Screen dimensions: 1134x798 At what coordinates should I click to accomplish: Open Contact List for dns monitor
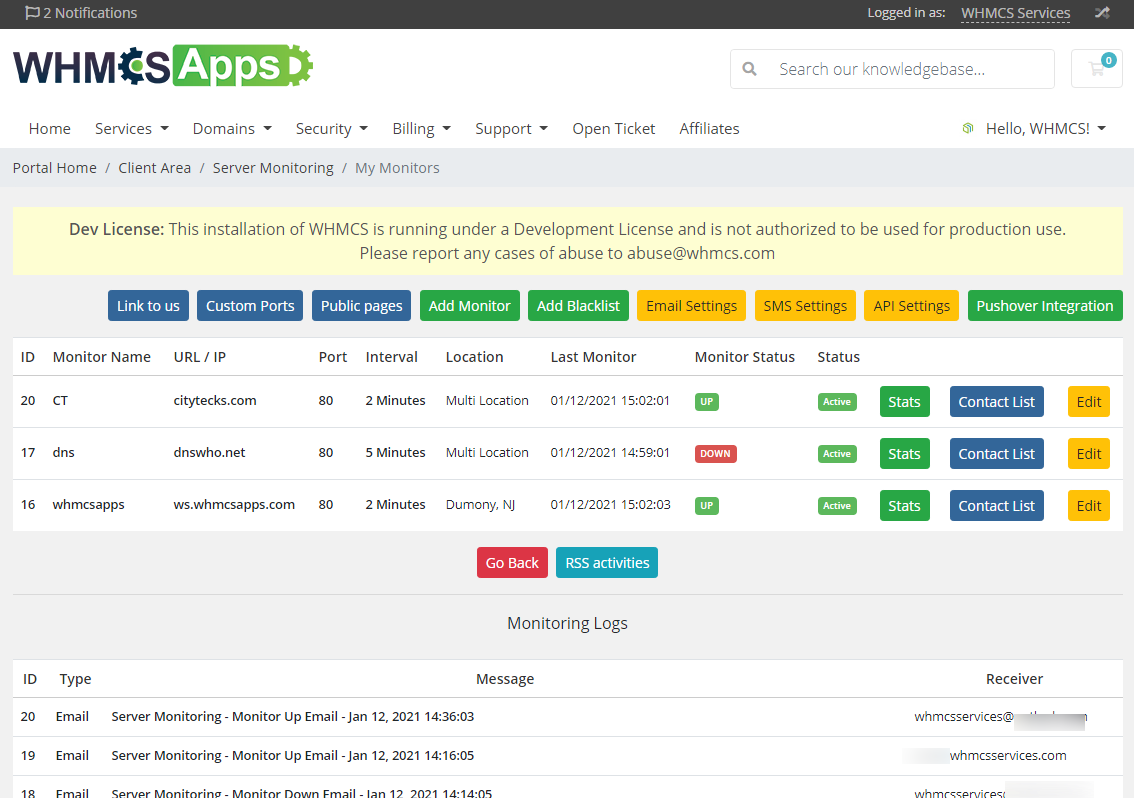point(997,454)
